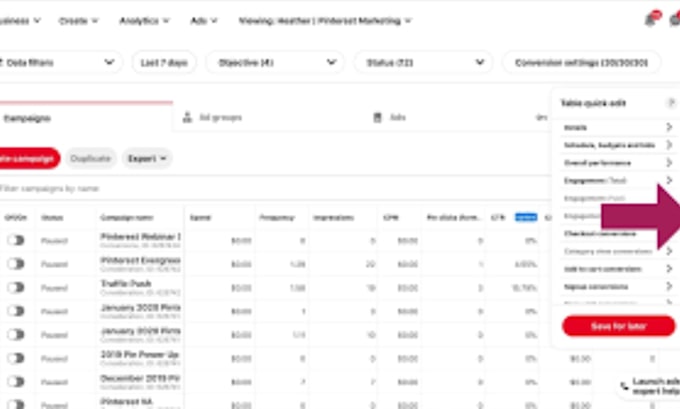
Task: Toggle the December 2019 campaign on
Action: pos(15,382)
